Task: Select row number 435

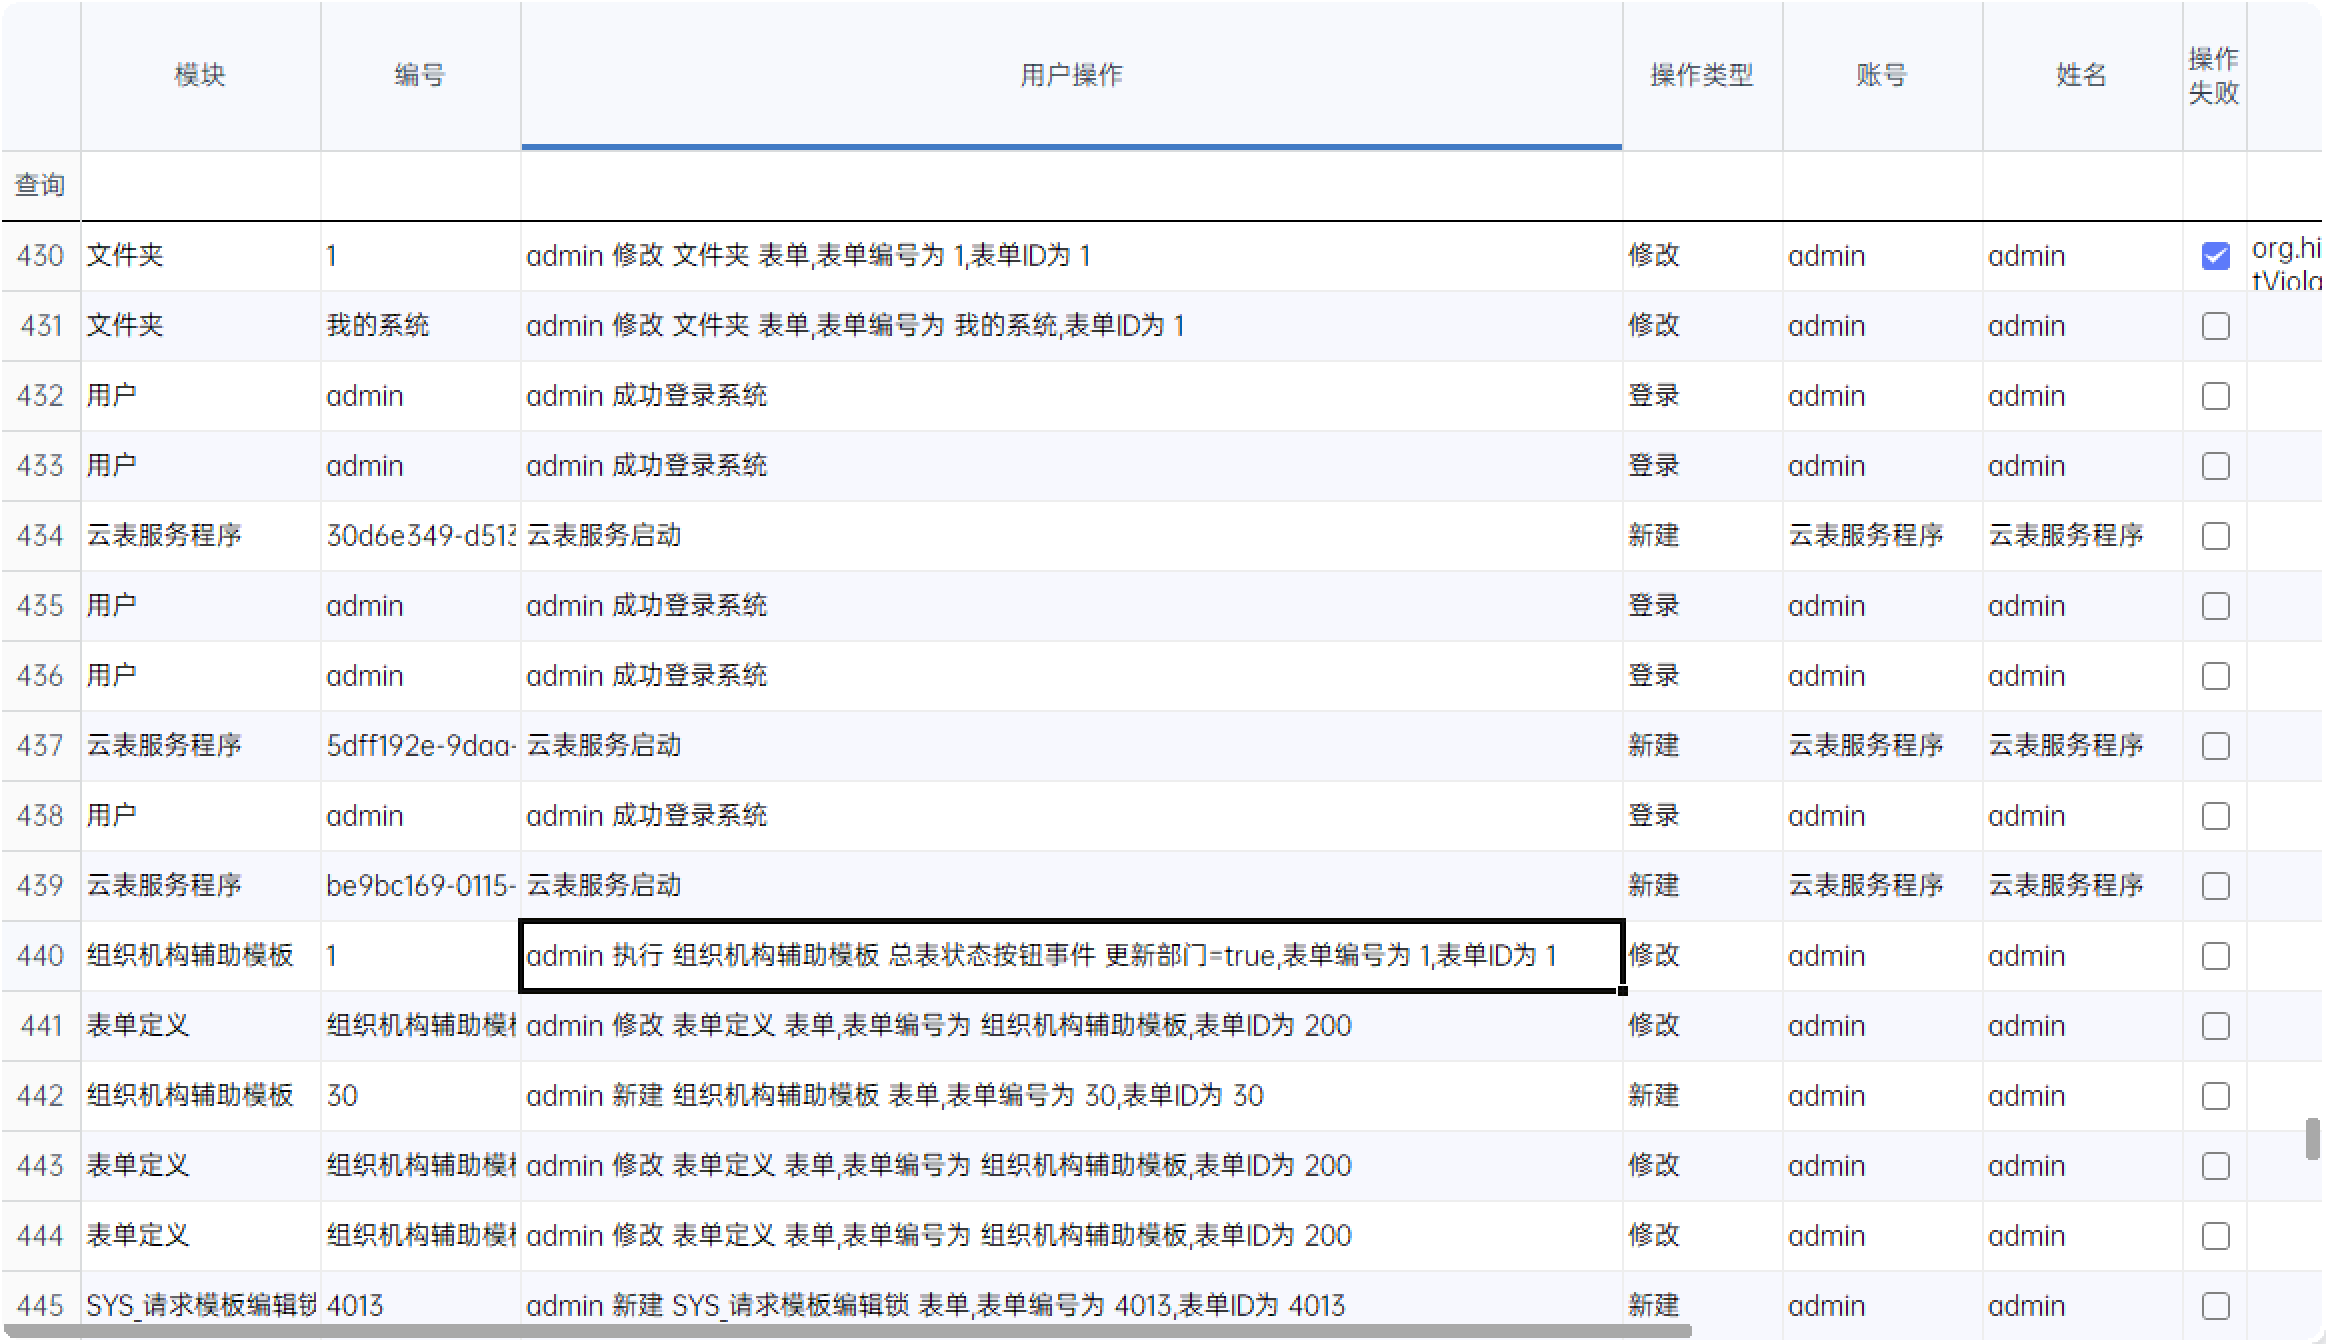Action: [x=40, y=606]
